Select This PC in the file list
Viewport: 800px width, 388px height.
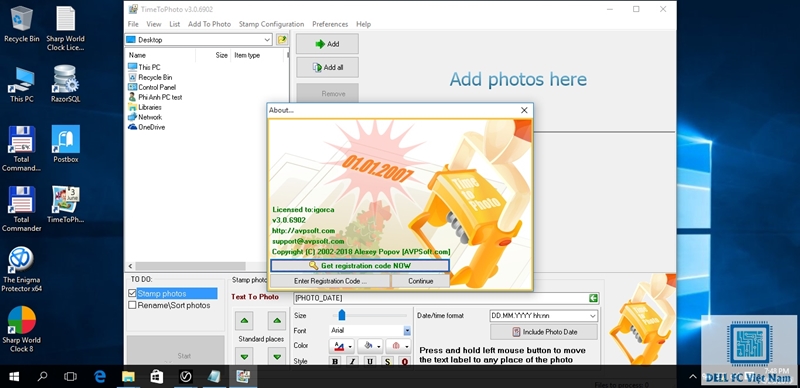(x=144, y=67)
